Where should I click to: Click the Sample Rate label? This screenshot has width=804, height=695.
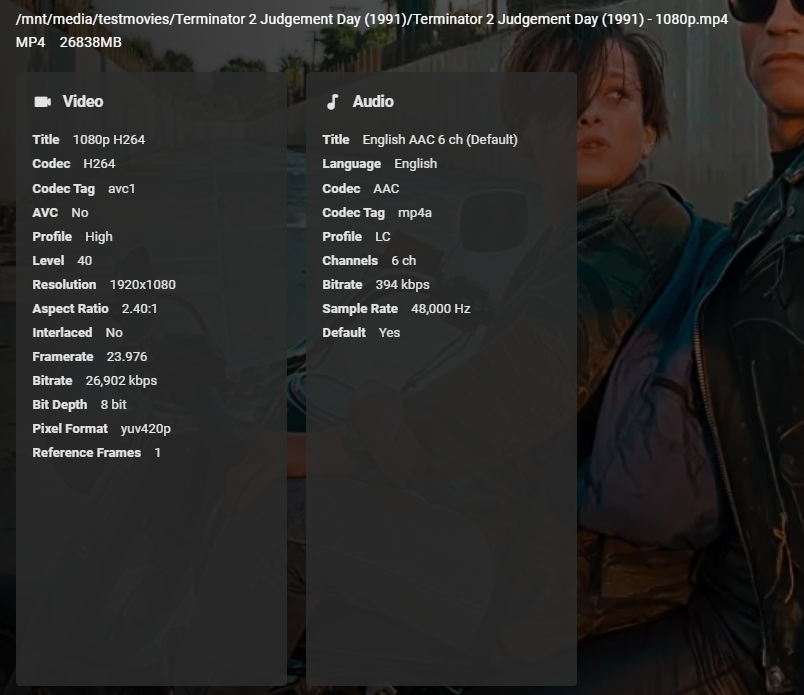[360, 309]
